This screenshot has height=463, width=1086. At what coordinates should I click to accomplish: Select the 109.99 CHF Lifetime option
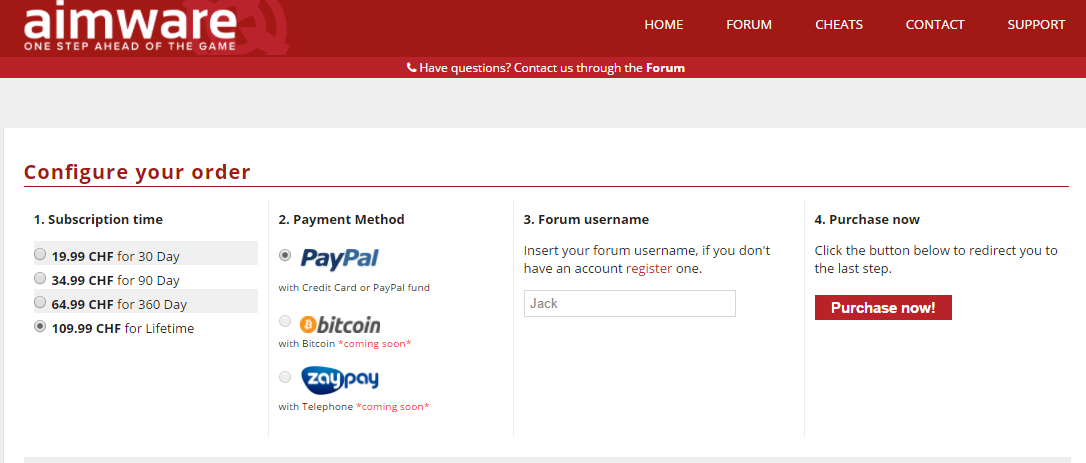[x=40, y=326]
